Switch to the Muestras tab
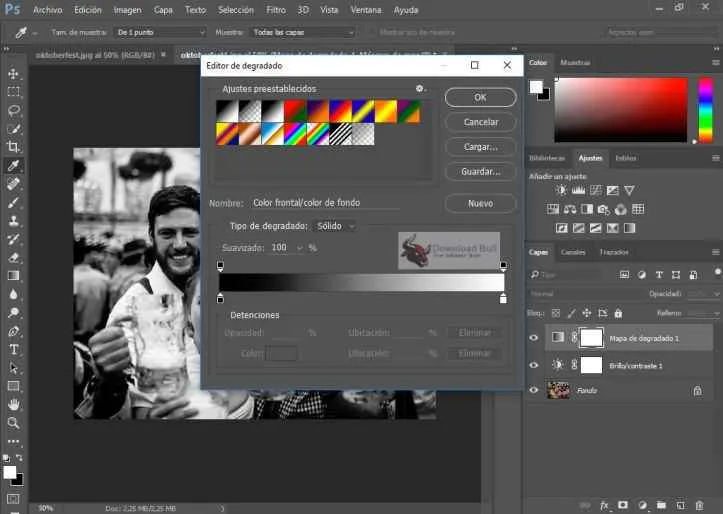The height and width of the screenshot is (514, 723). pos(575,63)
